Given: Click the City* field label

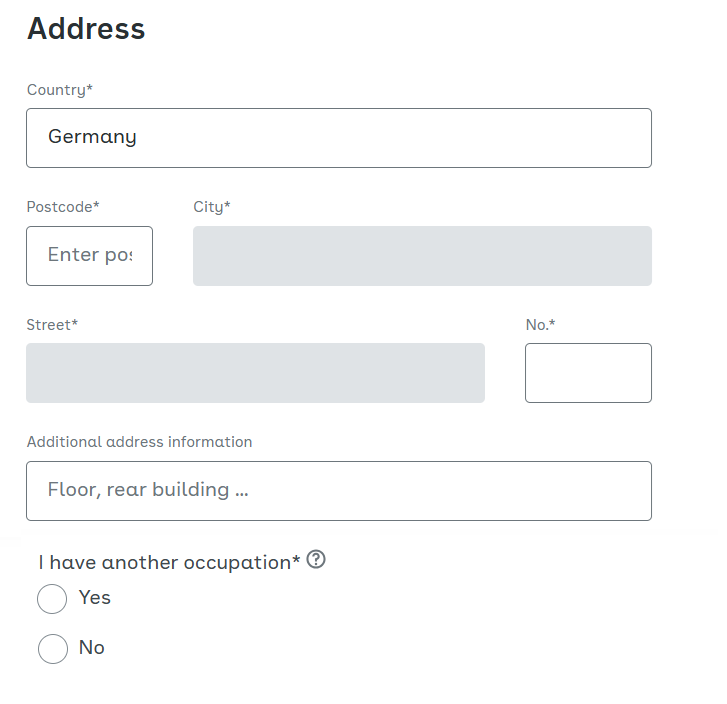Looking at the screenshot, I should click(212, 207).
